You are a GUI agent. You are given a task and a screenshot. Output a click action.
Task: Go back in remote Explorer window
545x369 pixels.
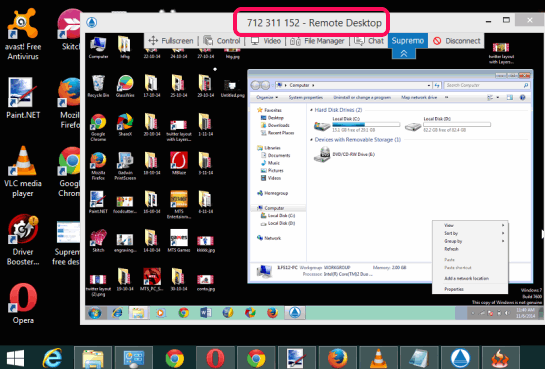[x=255, y=85]
